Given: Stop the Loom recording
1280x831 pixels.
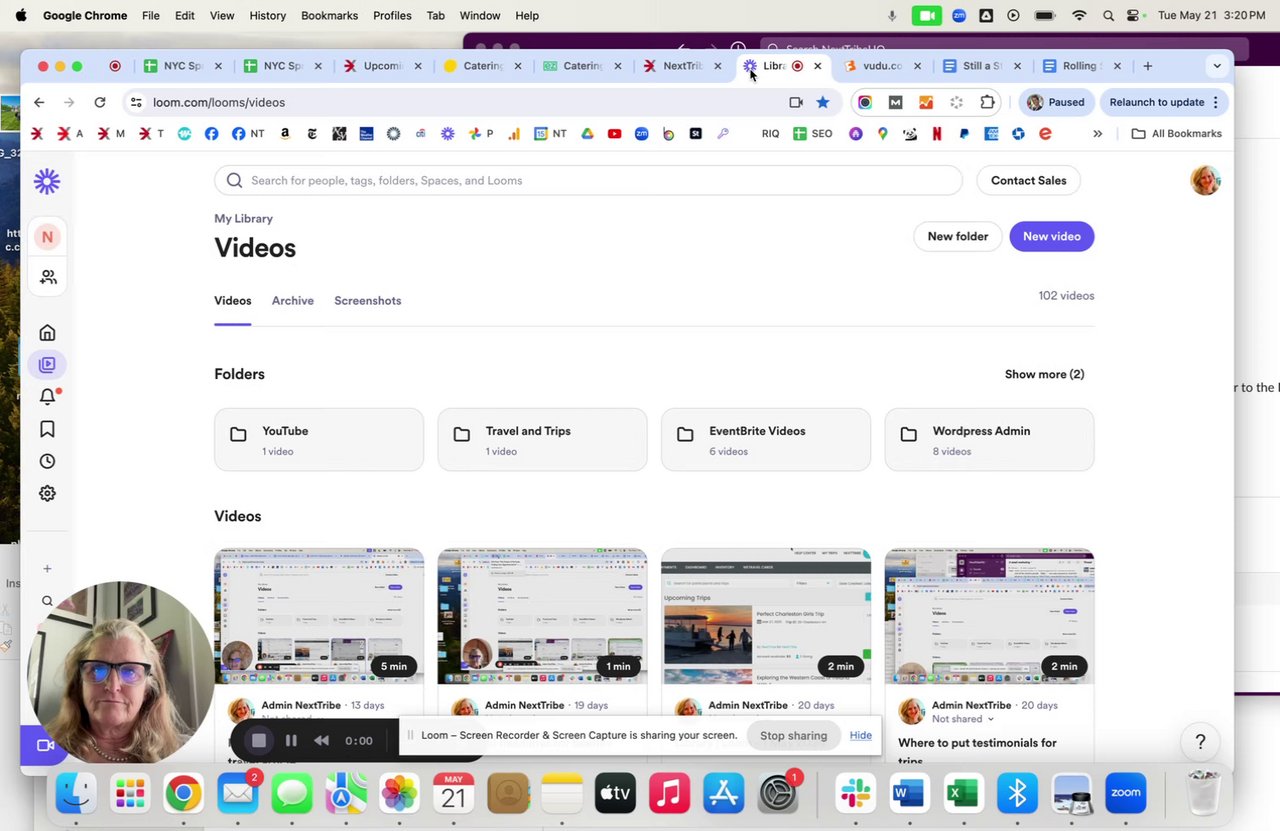Looking at the screenshot, I should tap(259, 740).
